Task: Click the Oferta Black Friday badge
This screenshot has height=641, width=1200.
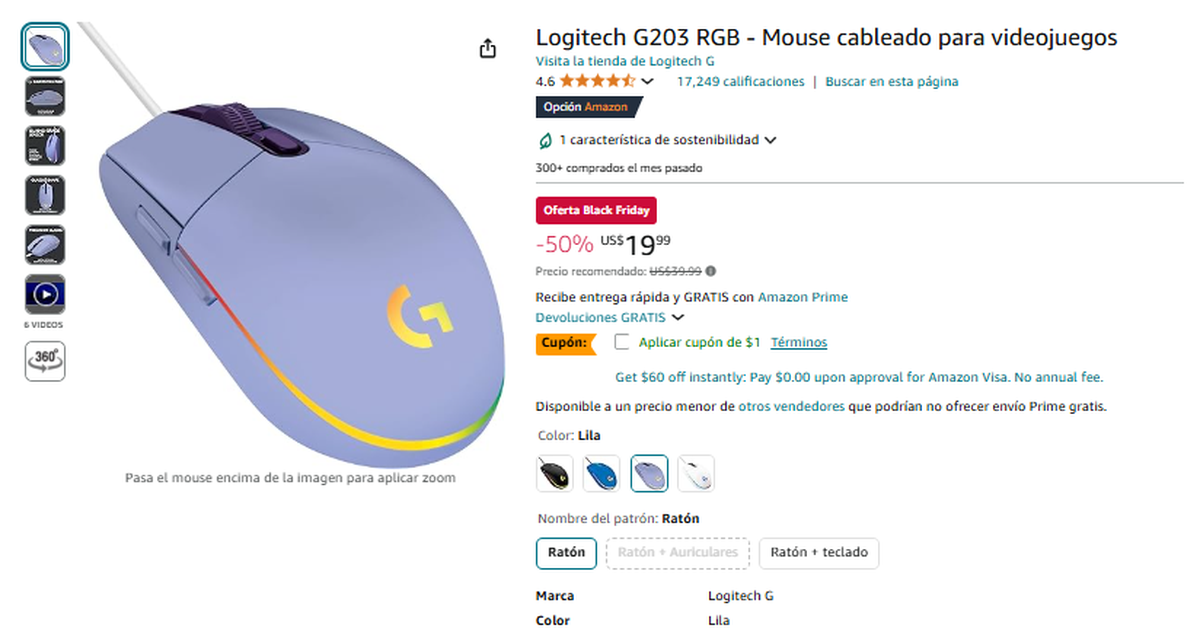Action: click(x=595, y=210)
